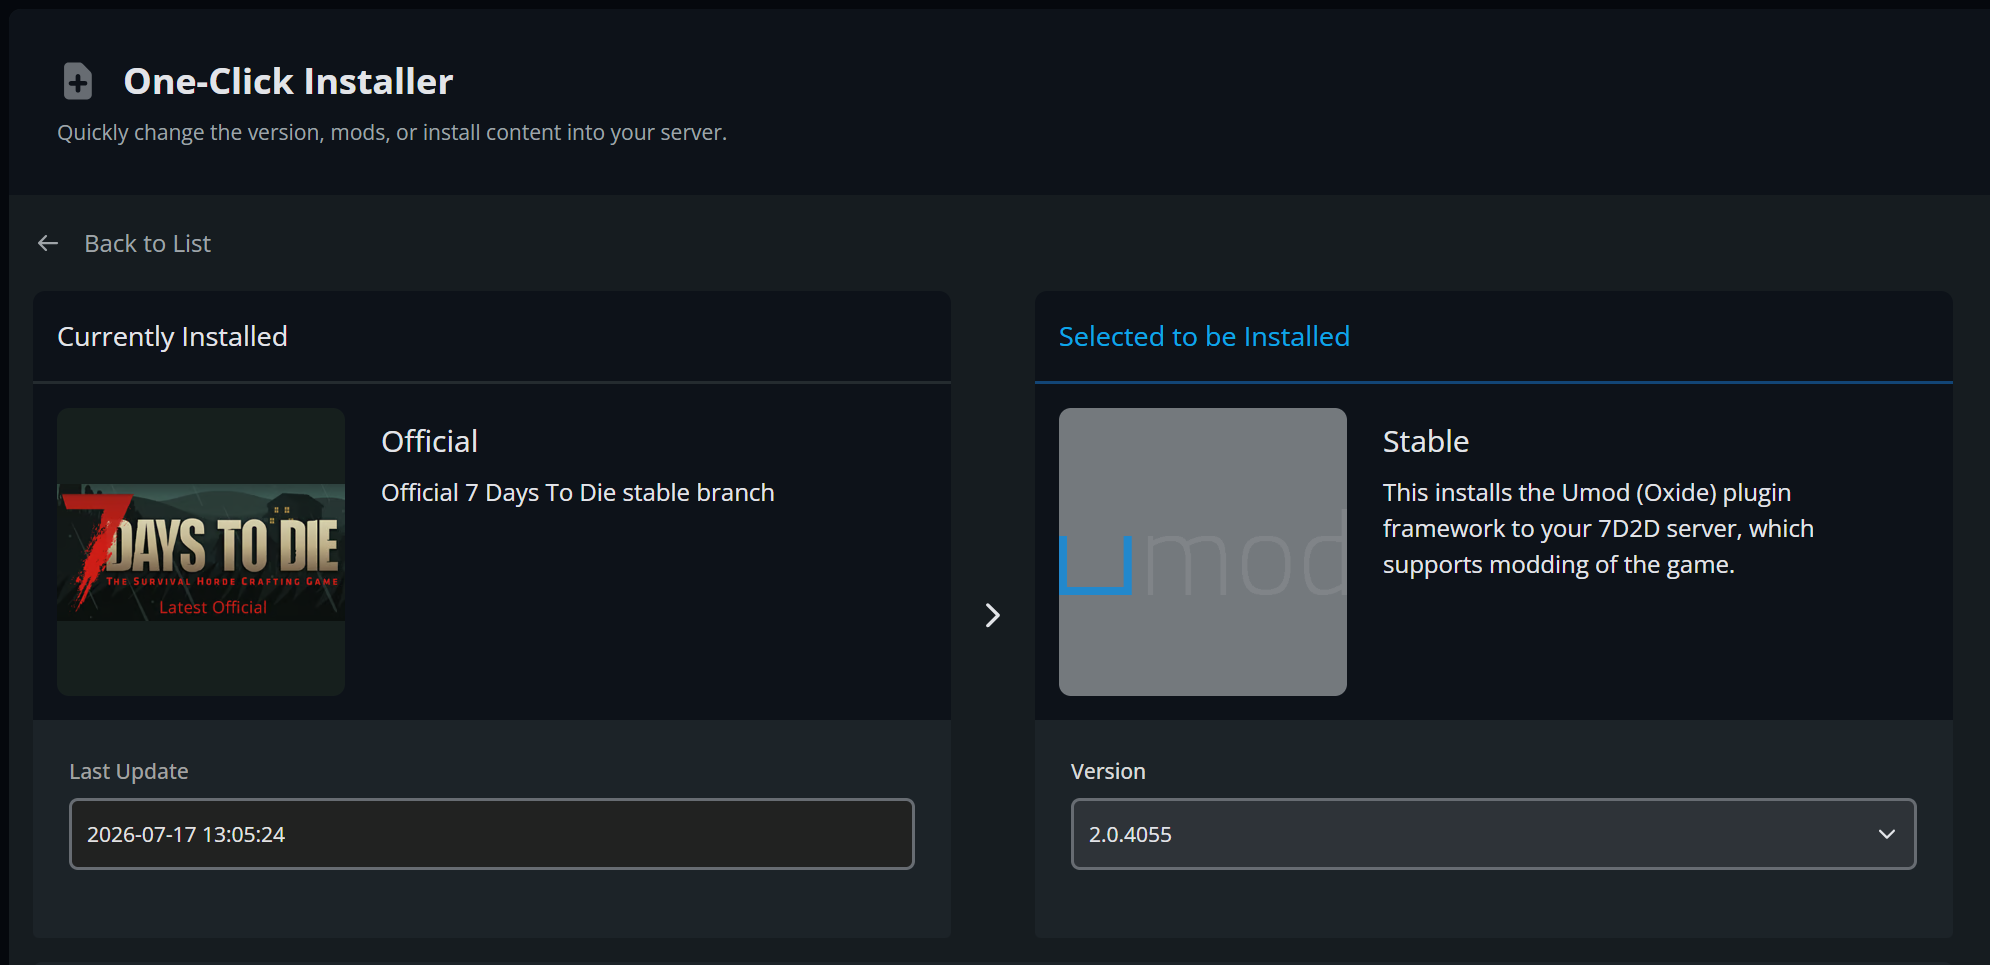
Task: Click the right chevron between panels
Action: (x=992, y=615)
